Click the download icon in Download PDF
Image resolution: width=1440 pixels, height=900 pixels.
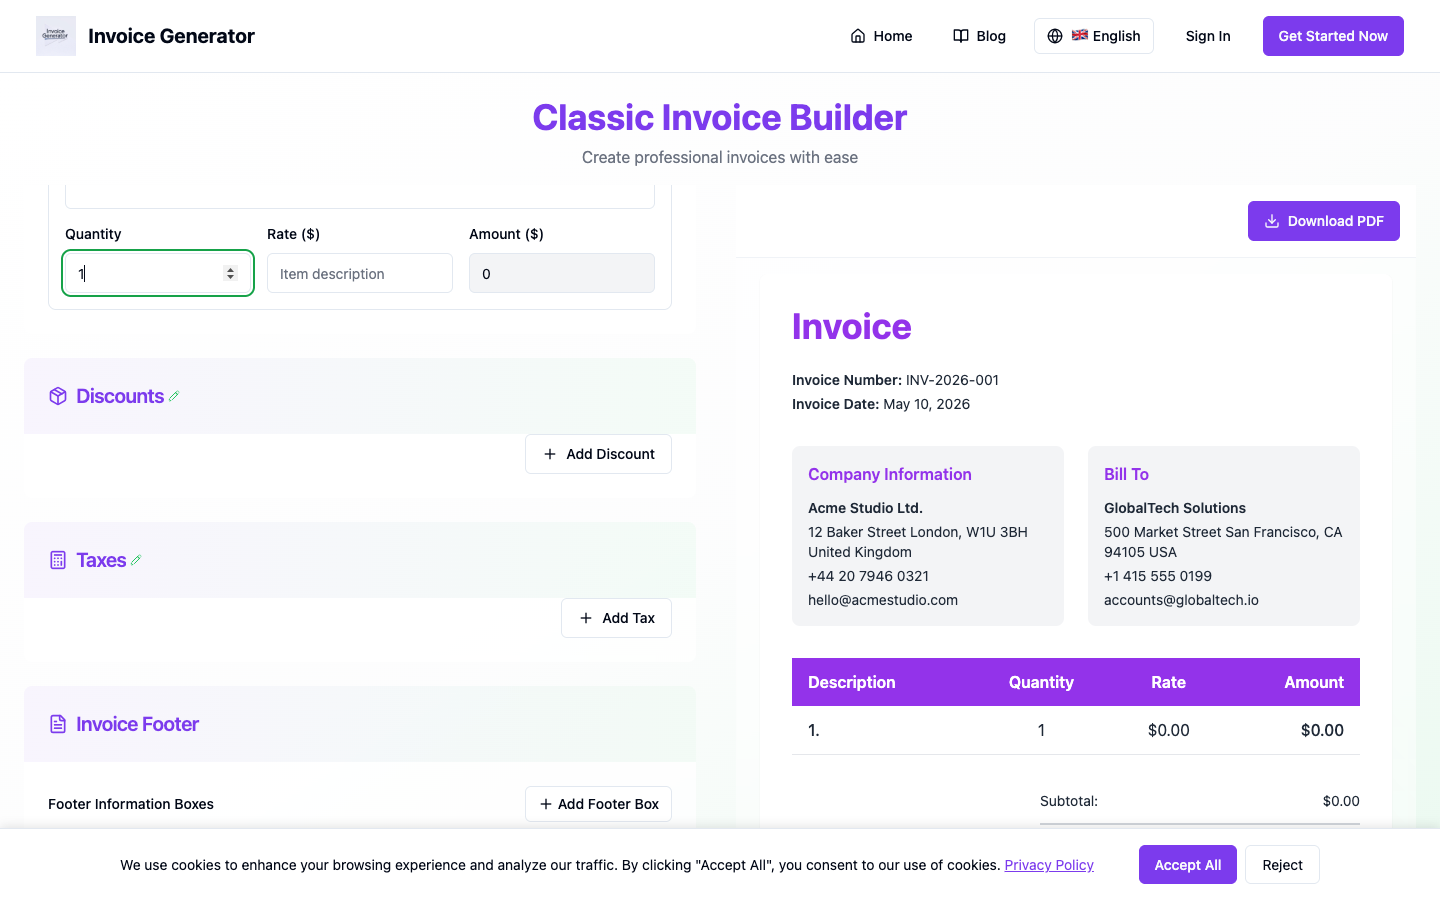[x=1272, y=221]
